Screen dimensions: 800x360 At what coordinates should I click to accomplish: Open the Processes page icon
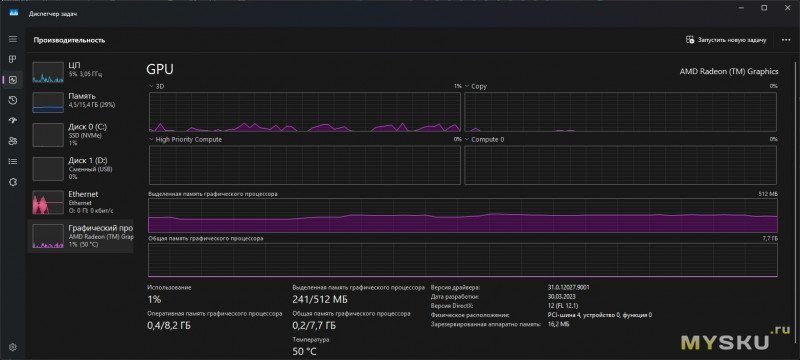pos(13,60)
